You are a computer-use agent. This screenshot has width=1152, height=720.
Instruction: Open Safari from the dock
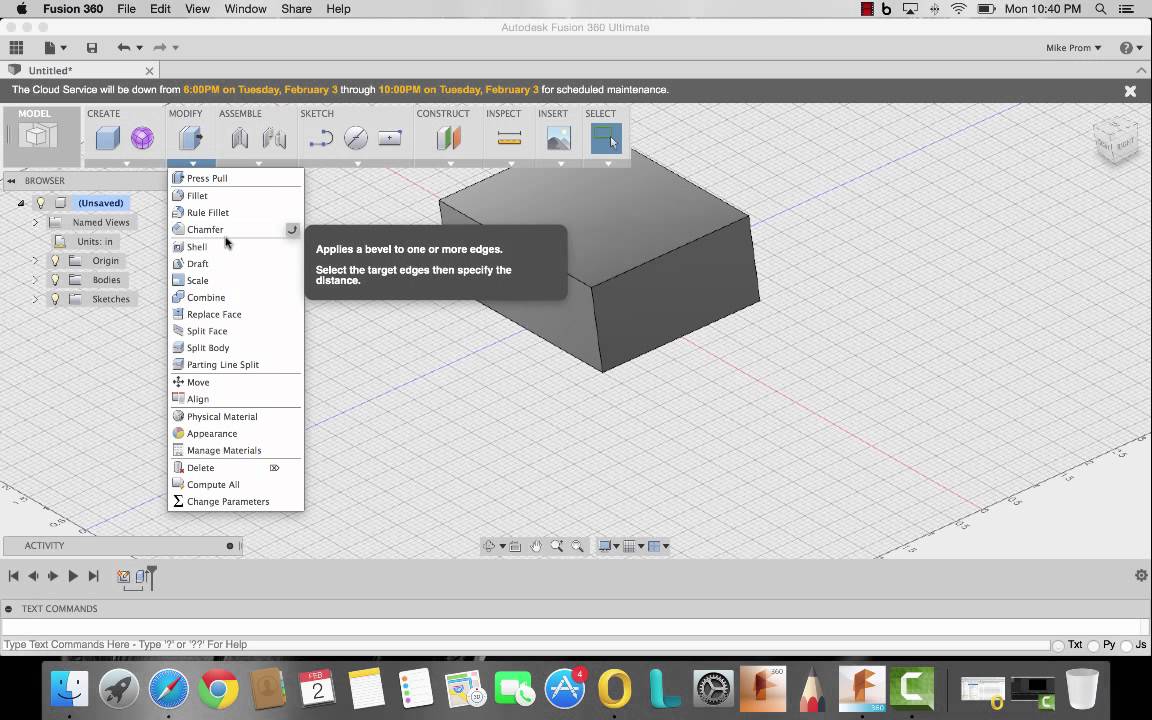168,689
